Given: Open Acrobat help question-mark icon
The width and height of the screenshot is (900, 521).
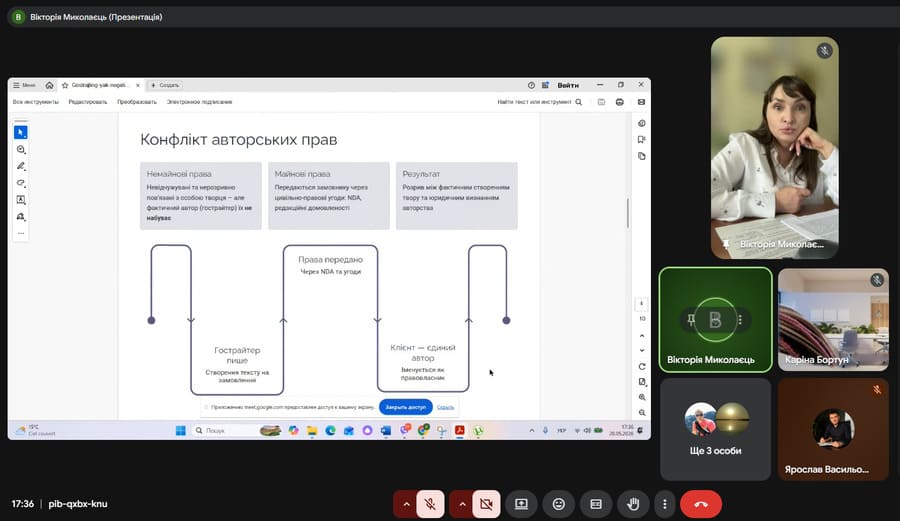Looking at the screenshot, I should coord(531,85).
